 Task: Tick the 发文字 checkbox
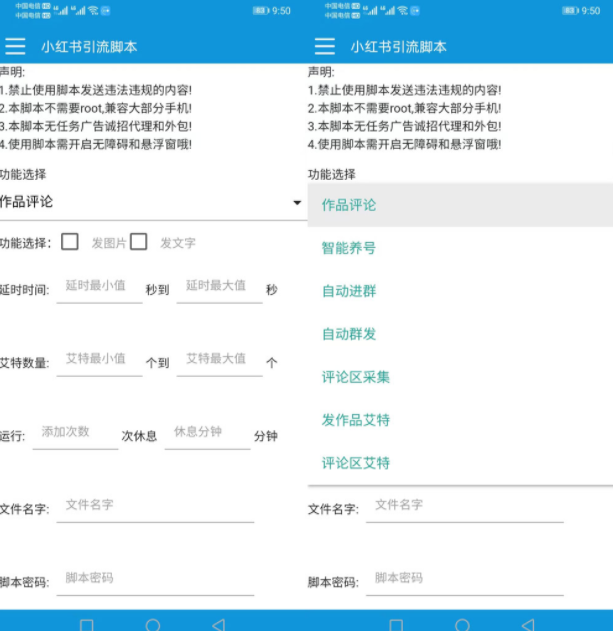138,242
